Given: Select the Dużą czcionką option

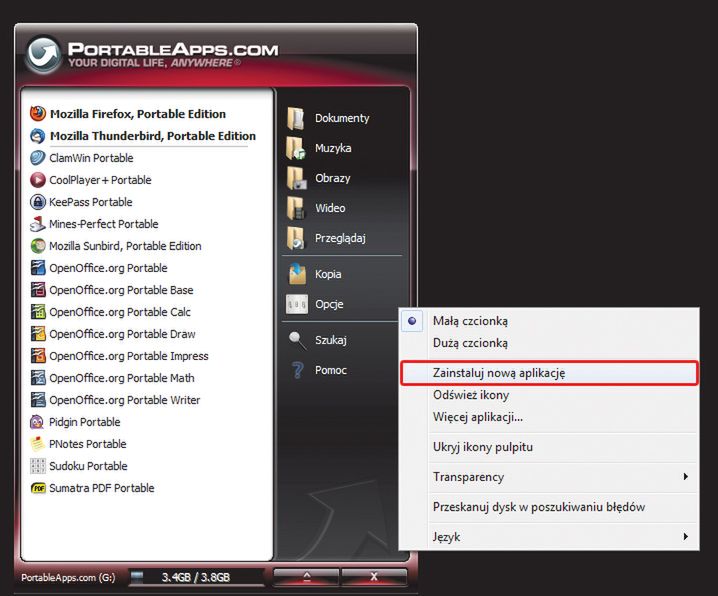Looking at the screenshot, I should click(x=470, y=343).
